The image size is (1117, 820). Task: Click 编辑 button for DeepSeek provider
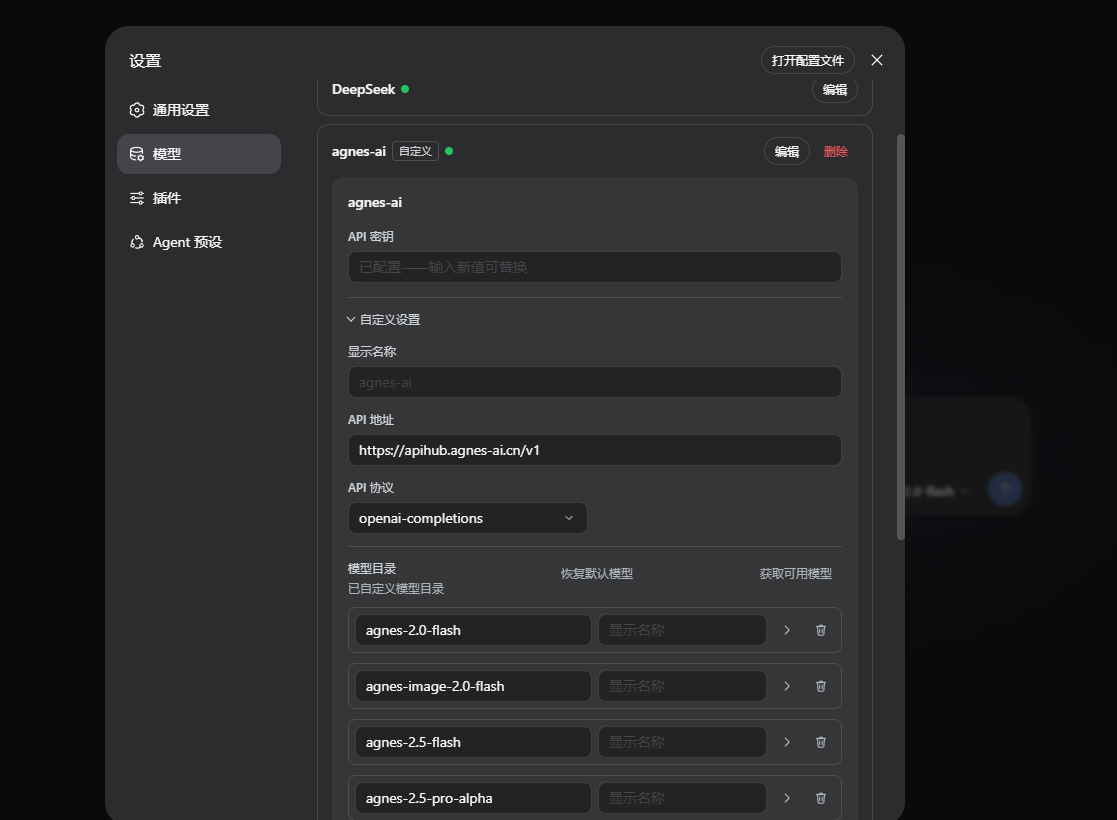(x=834, y=89)
